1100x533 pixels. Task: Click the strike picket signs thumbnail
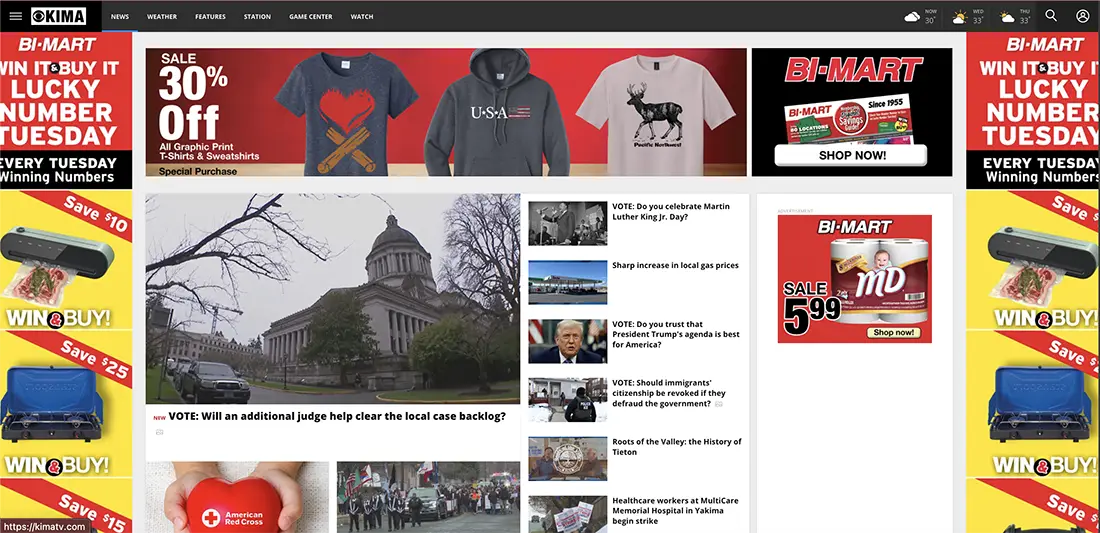(x=568, y=515)
